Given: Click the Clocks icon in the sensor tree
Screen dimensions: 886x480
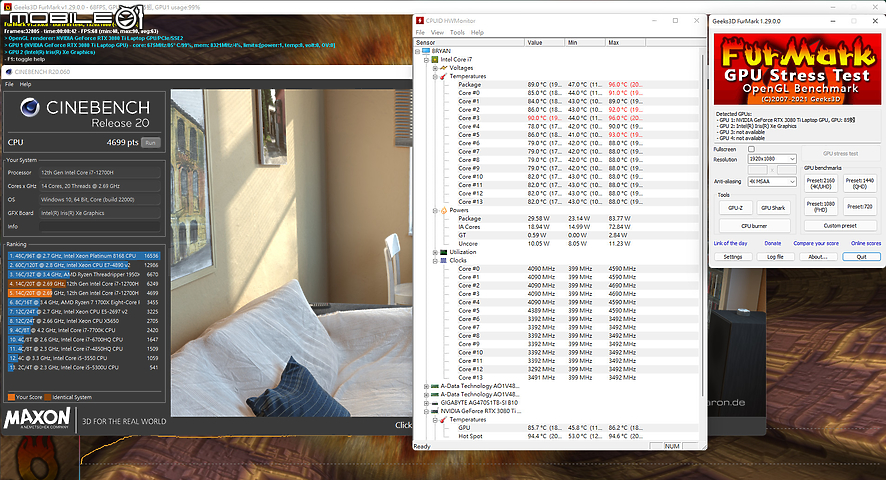Looking at the screenshot, I should [444, 261].
